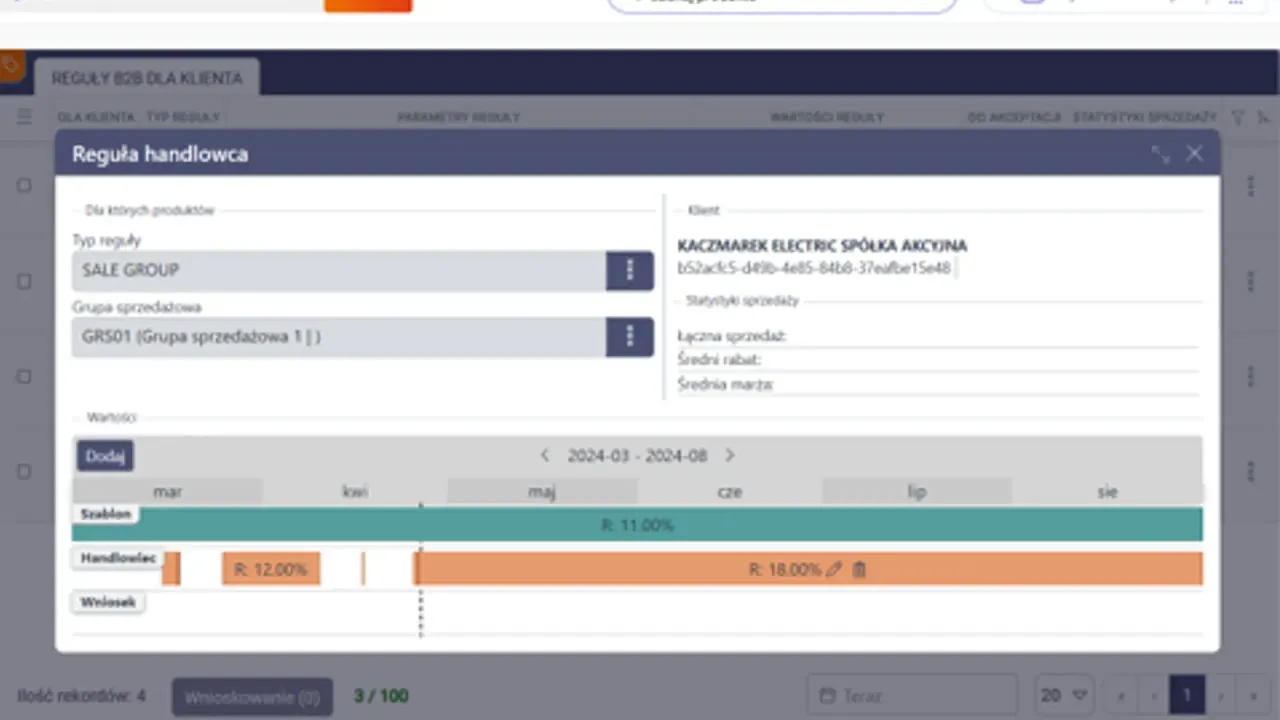Open the three-dot menu of the third table row
Screen dimensions: 1280x720
[x=1250, y=376]
